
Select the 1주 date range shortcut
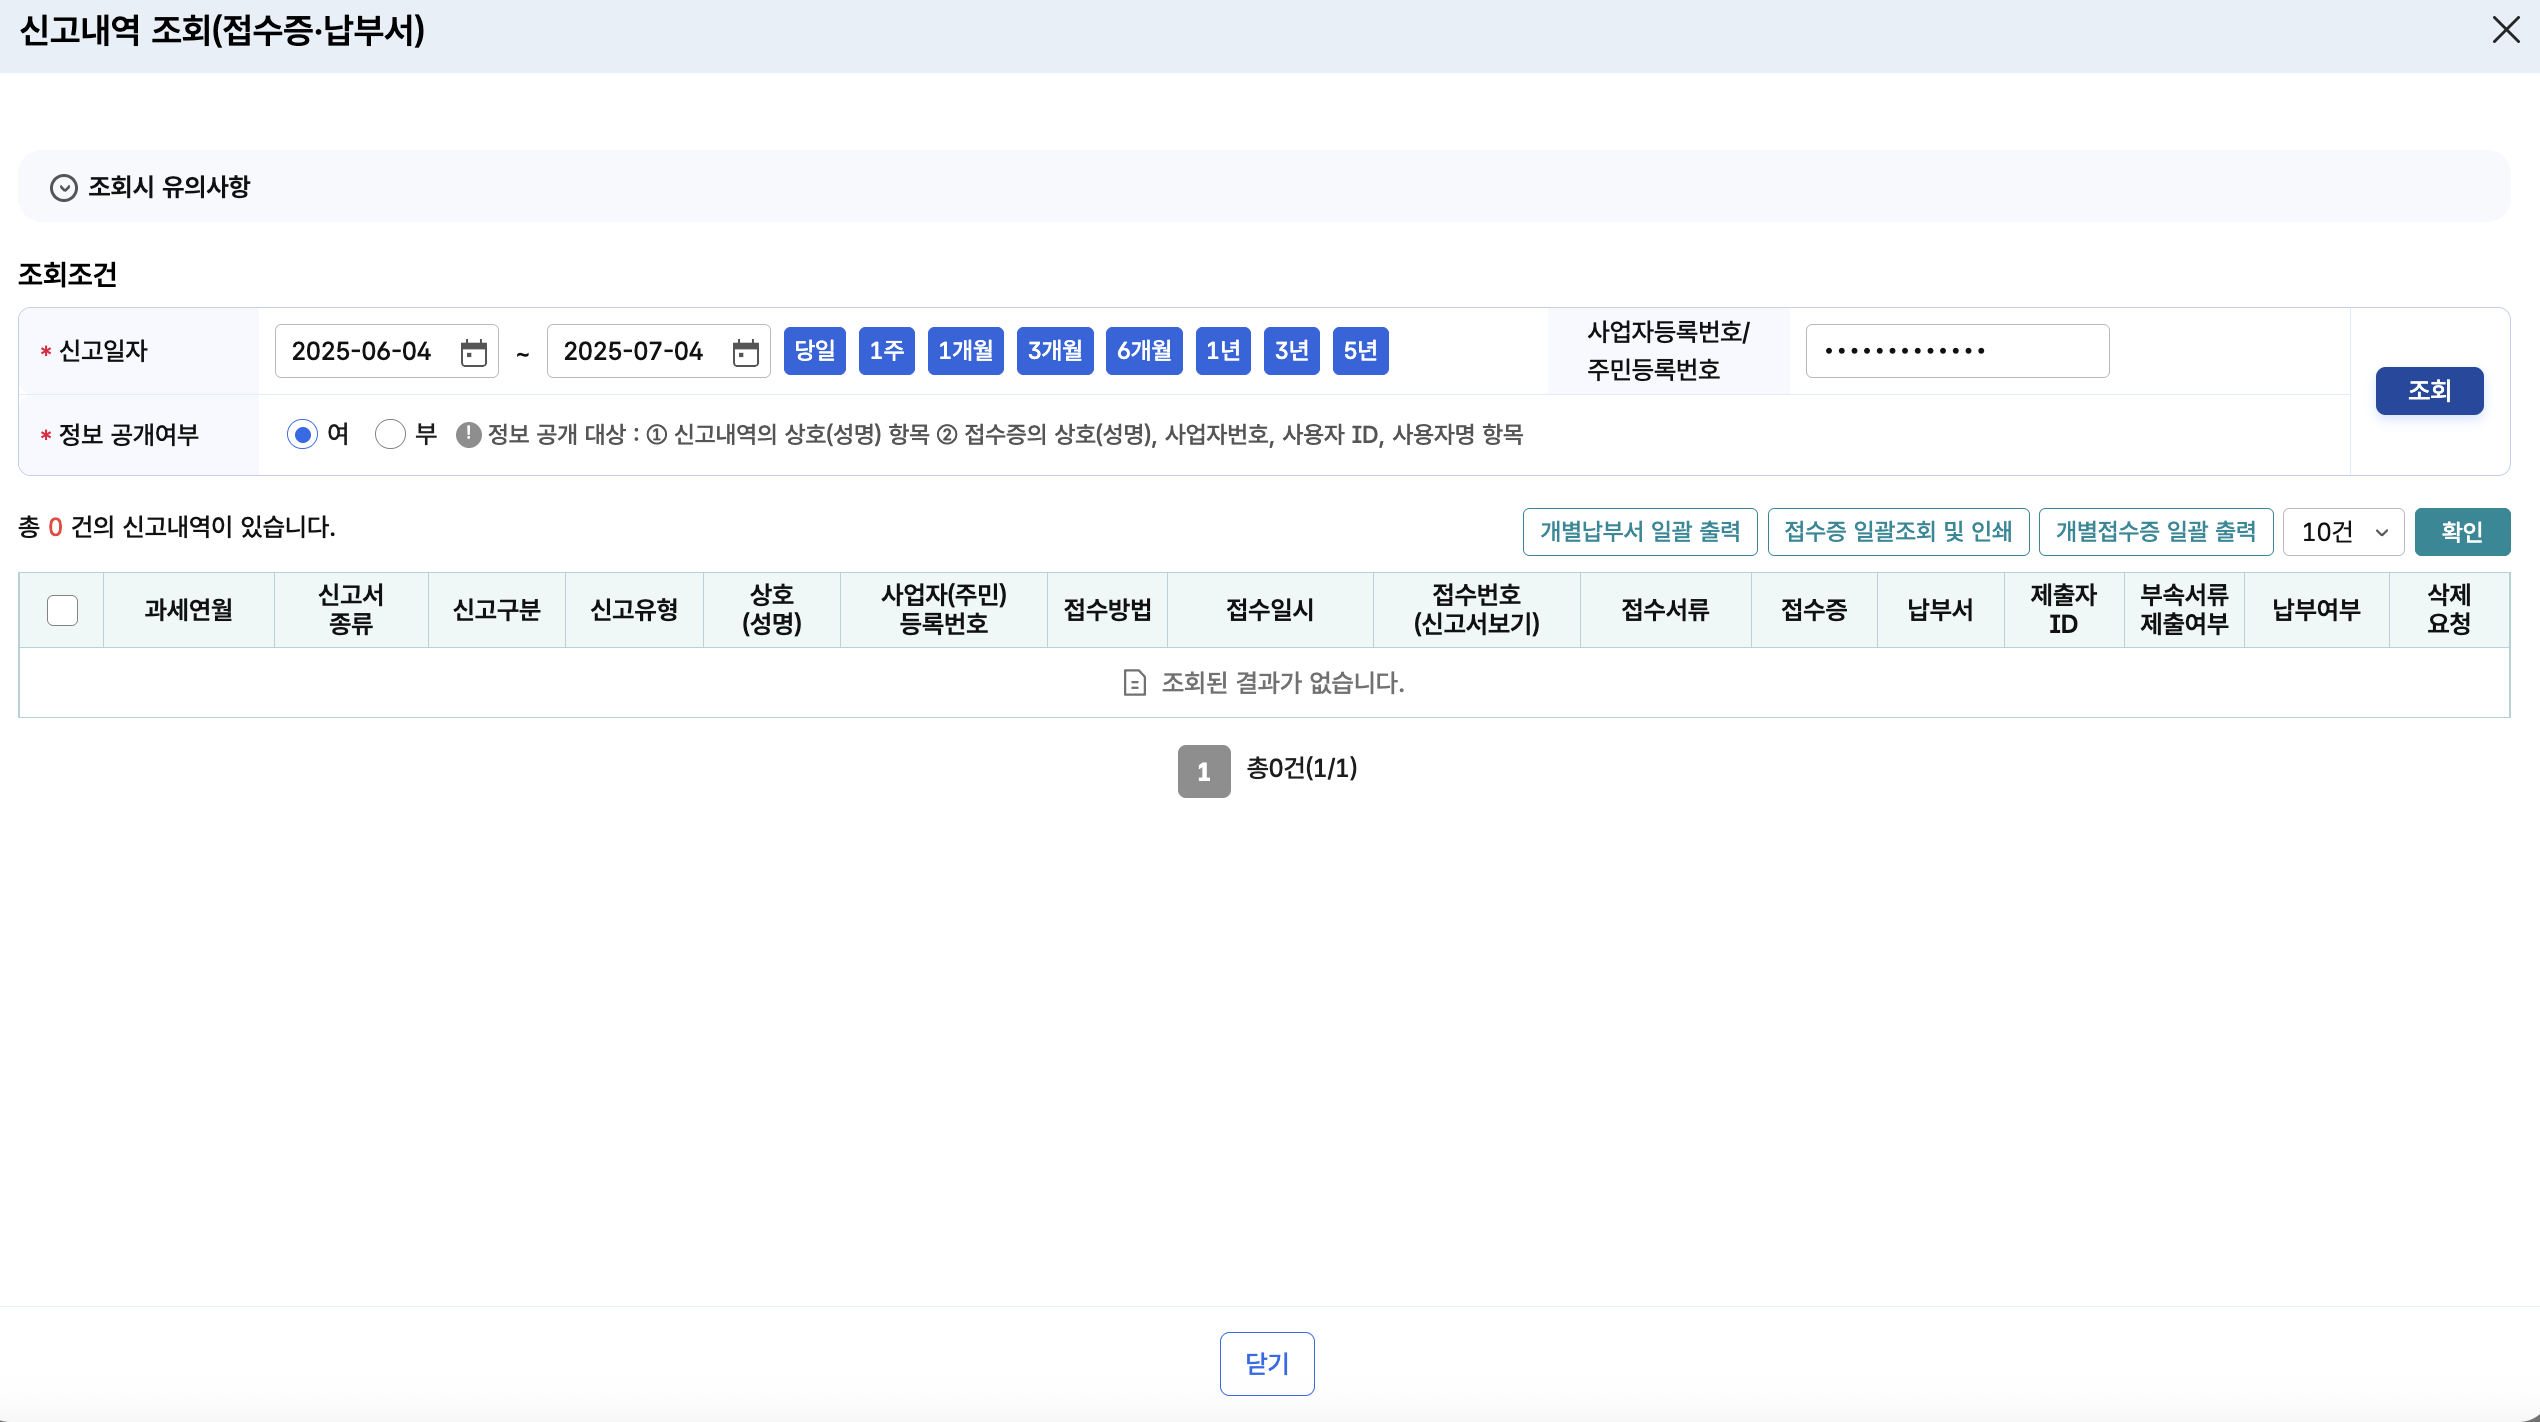[886, 351]
